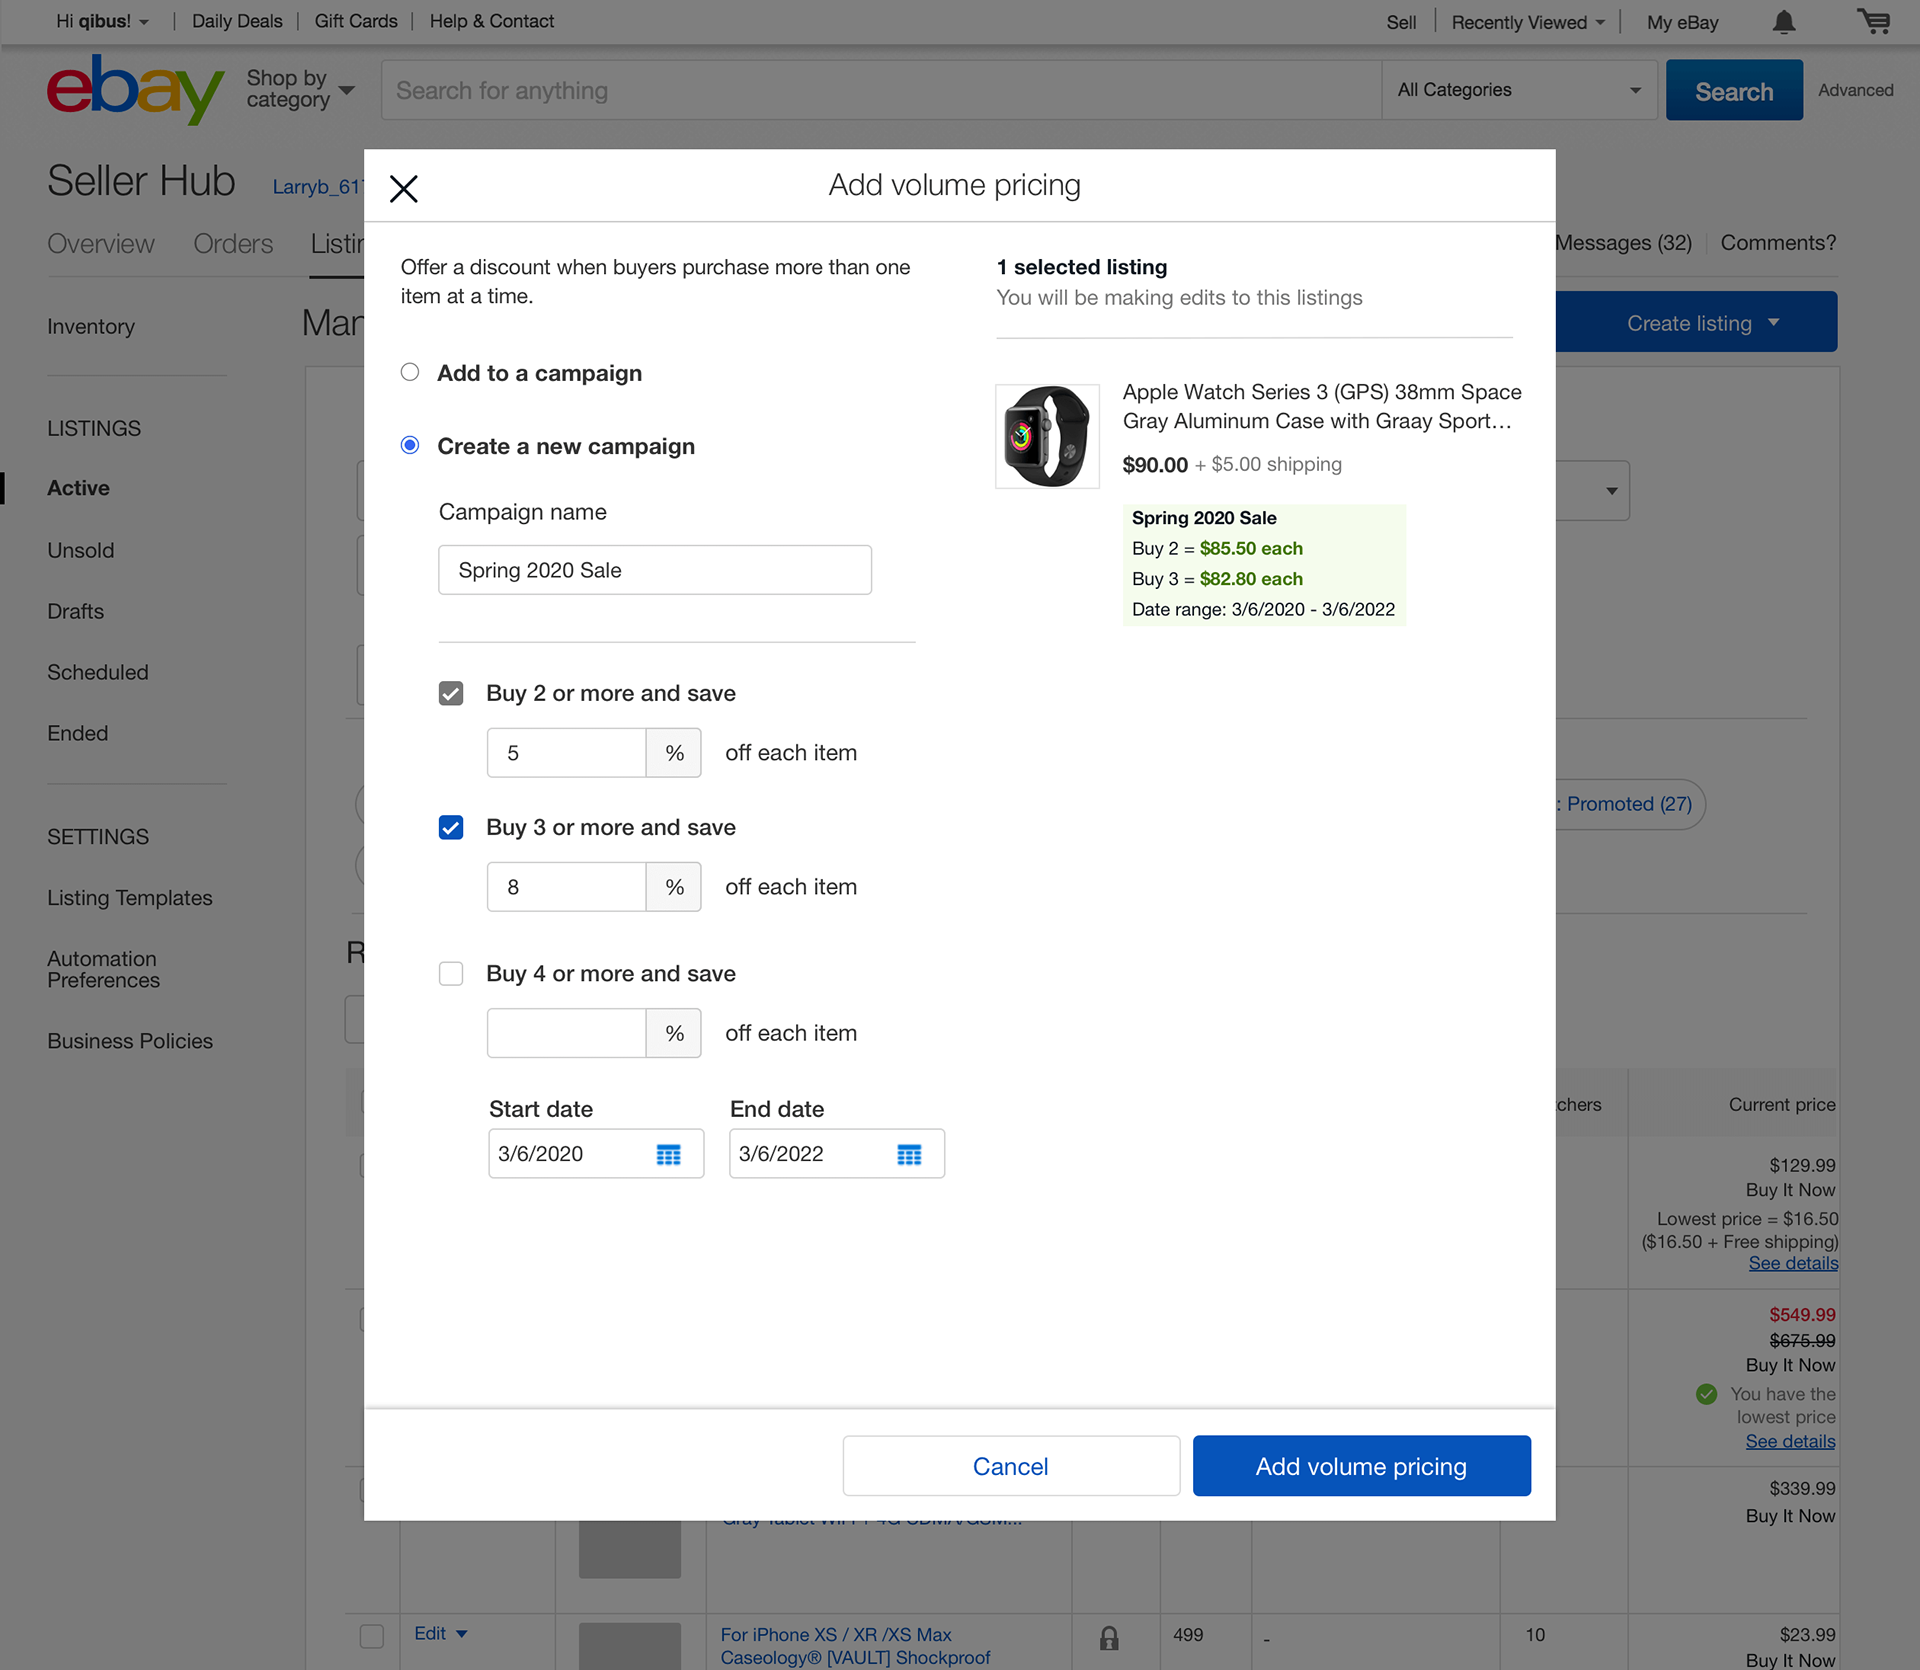Switch to the Orders tab
The height and width of the screenshot is (1670, 1920).
[233, 244]
